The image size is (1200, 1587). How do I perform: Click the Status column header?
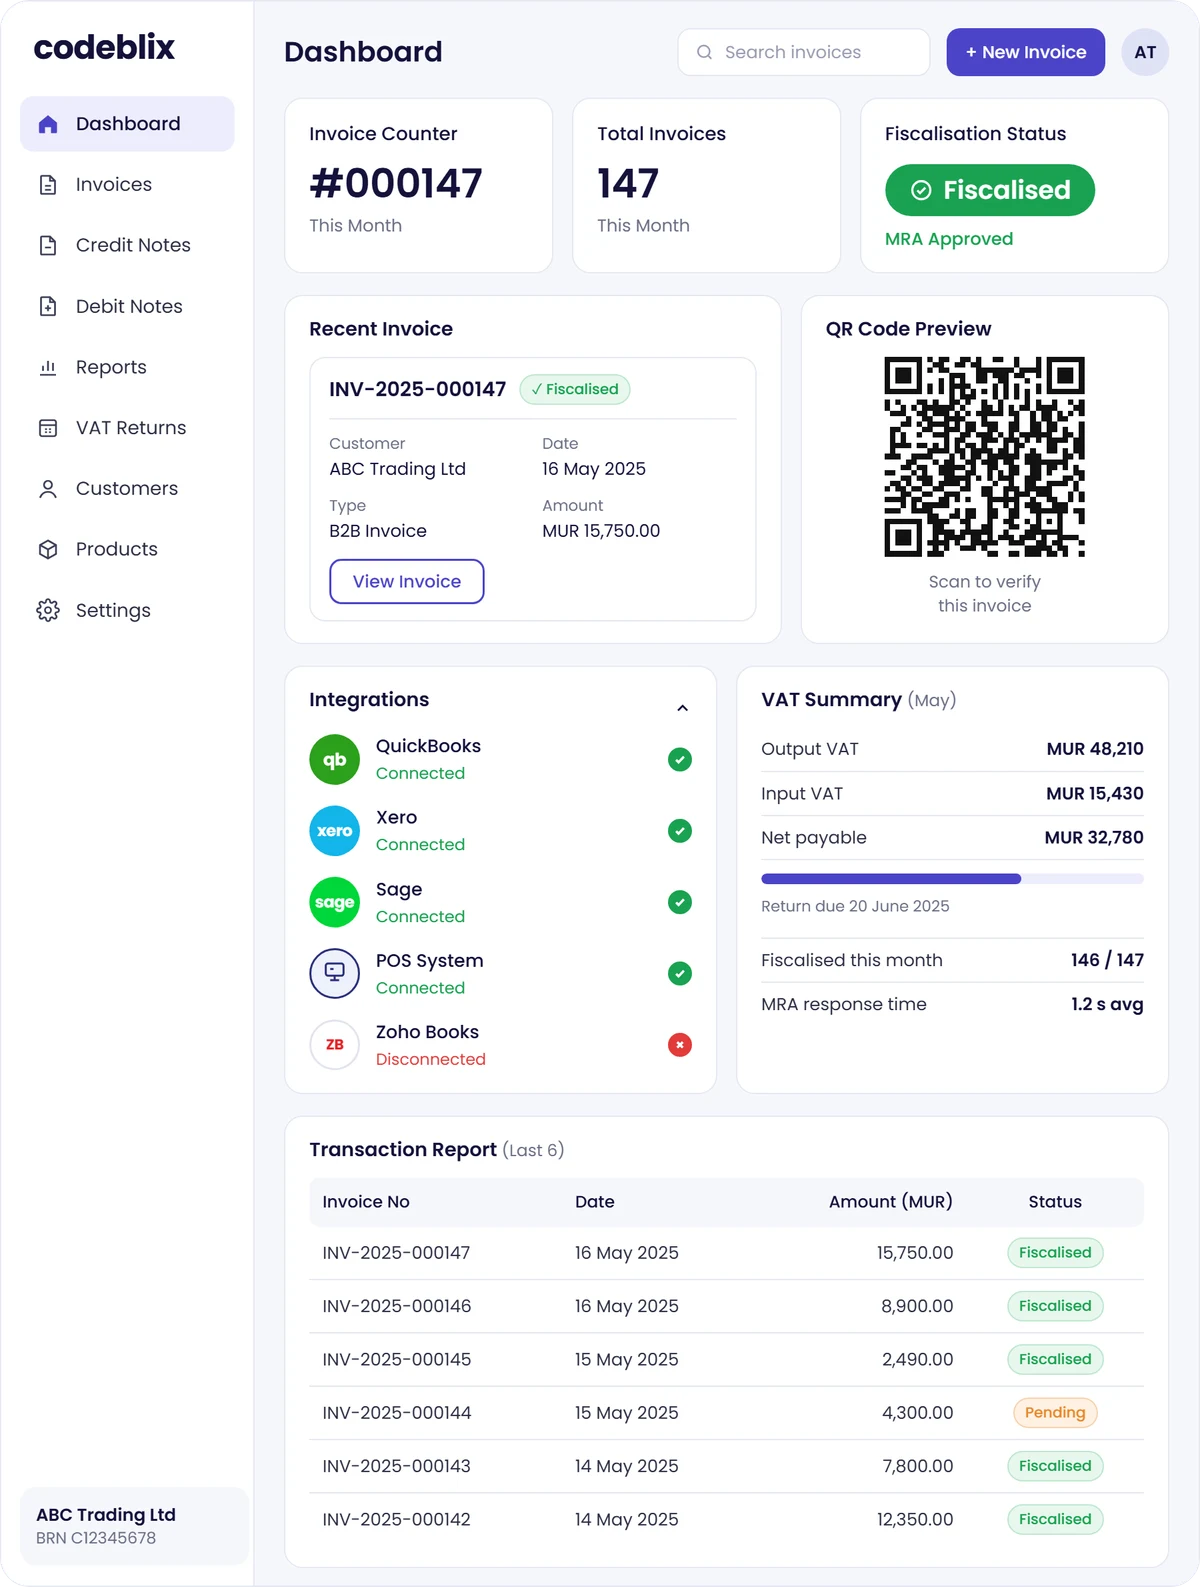tap(1055, 1202)
